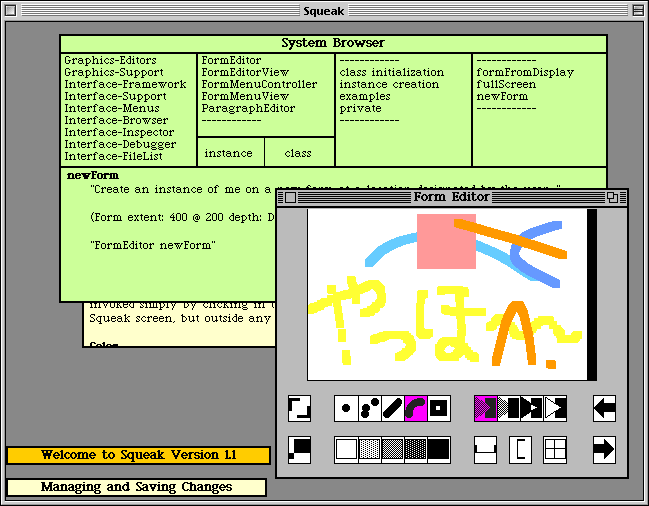Choose the white fill swatch
The width and height of the screenshot is (649, 506).
click(x=346, y=450)
